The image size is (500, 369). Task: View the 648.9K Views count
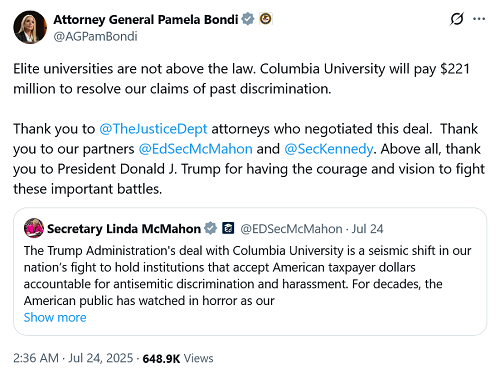(178, 358)
